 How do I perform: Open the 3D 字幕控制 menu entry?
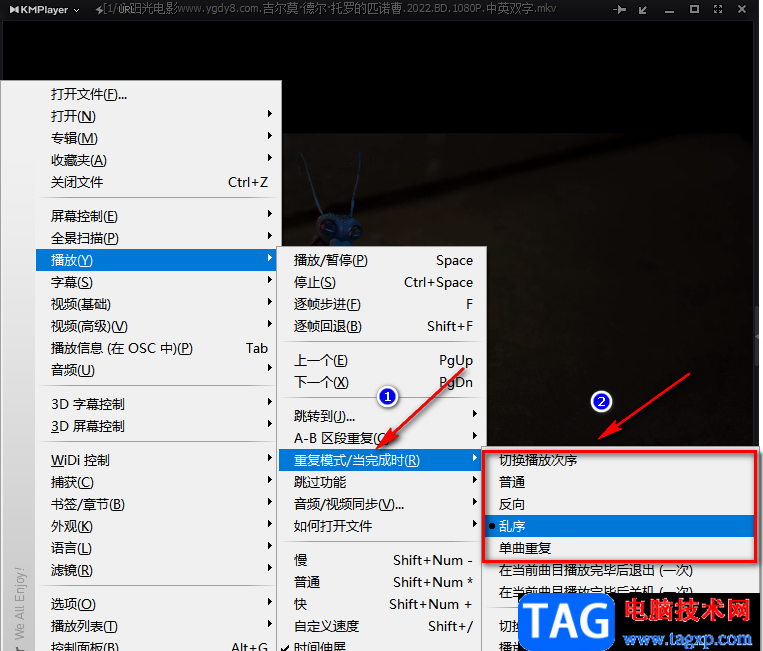[x=156, y=404]
